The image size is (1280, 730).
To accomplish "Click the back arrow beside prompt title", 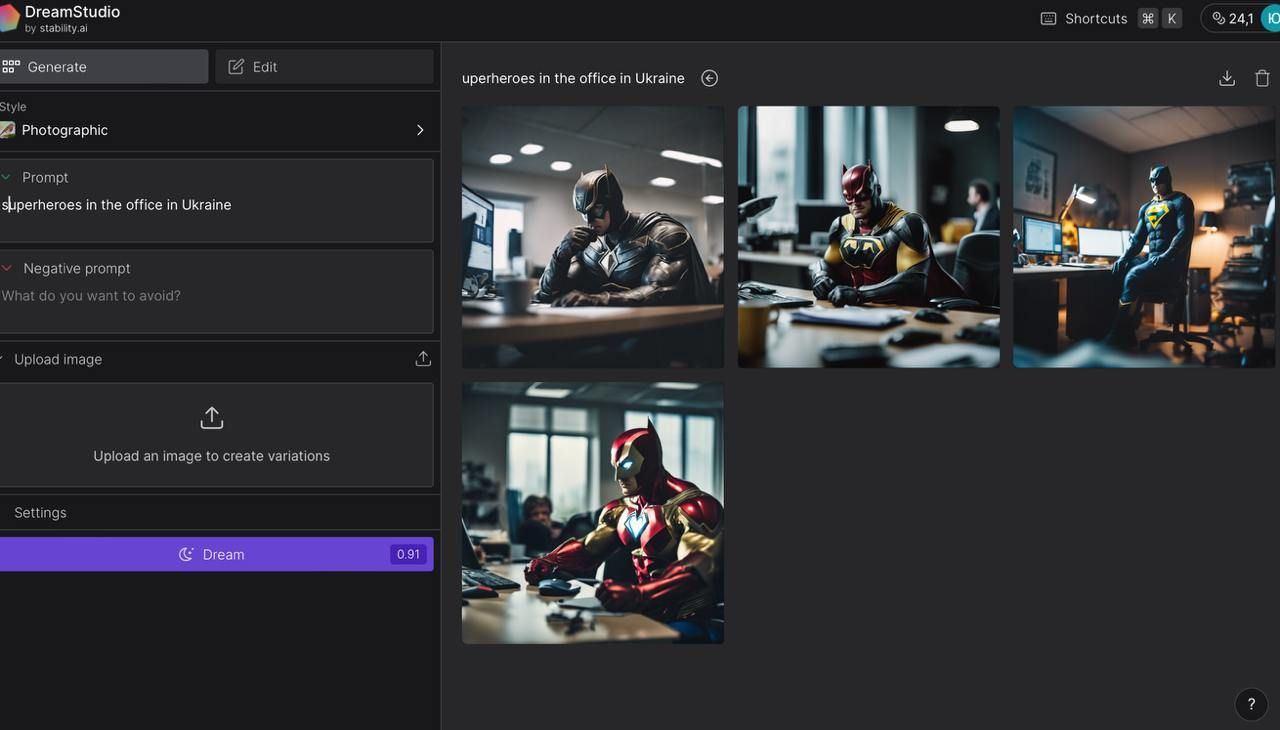I will [709, 78].
